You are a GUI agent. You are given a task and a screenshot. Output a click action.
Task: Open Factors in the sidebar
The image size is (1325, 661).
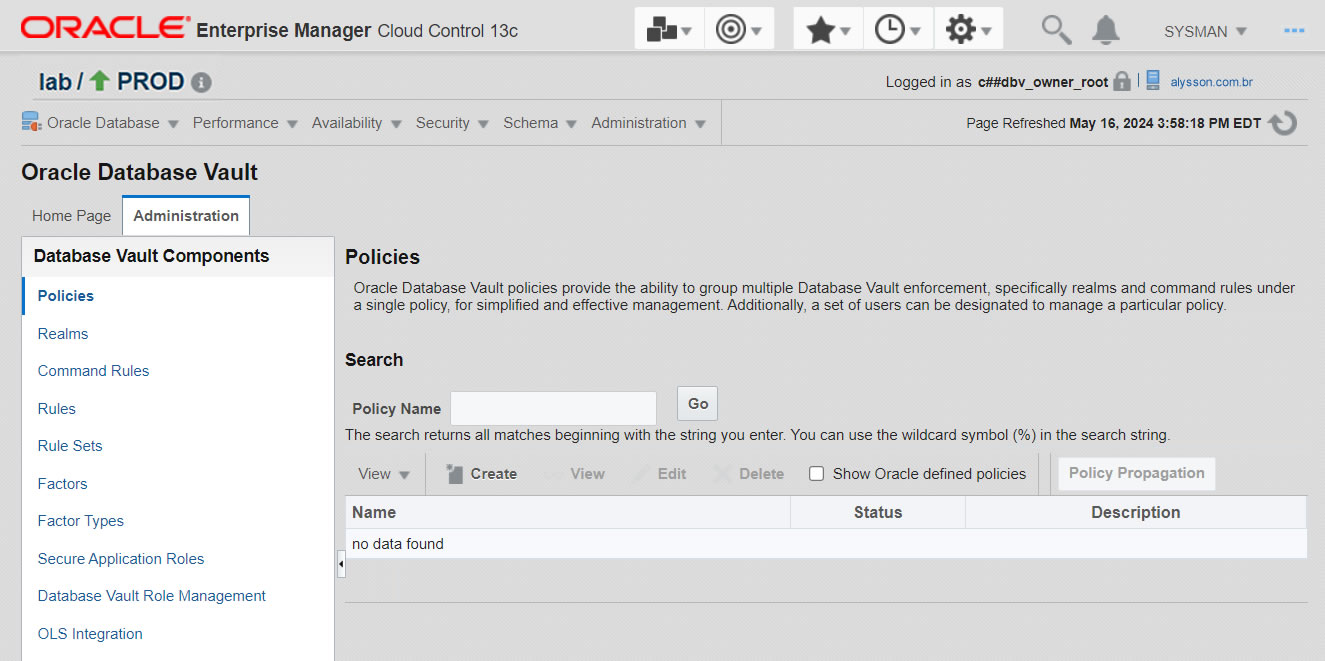63,484
